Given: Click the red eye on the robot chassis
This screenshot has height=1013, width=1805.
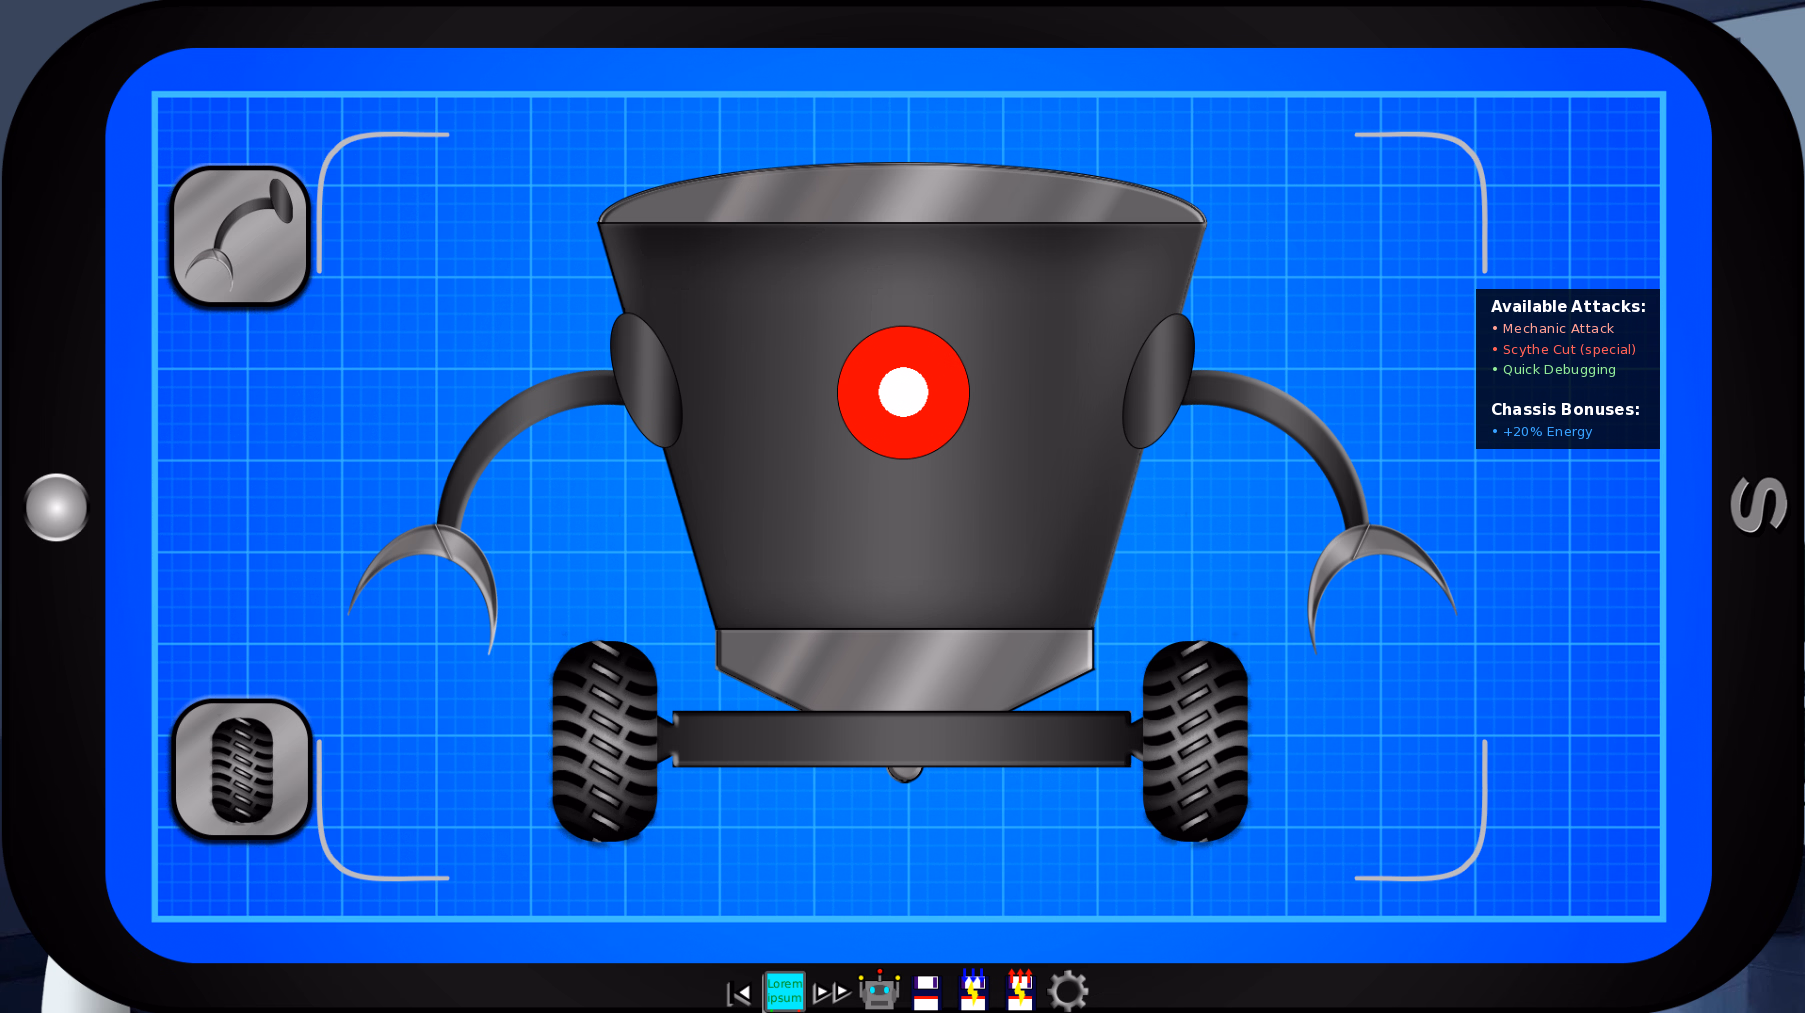Looking at the screenshot, I should point(903,392).
